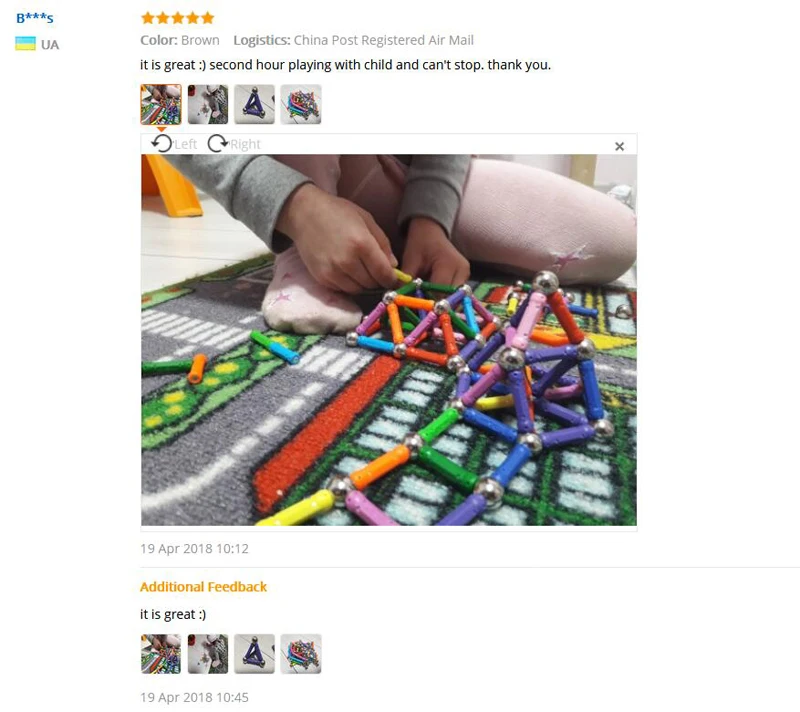
Task: Click the UA country label
Action: coord(50,45)
